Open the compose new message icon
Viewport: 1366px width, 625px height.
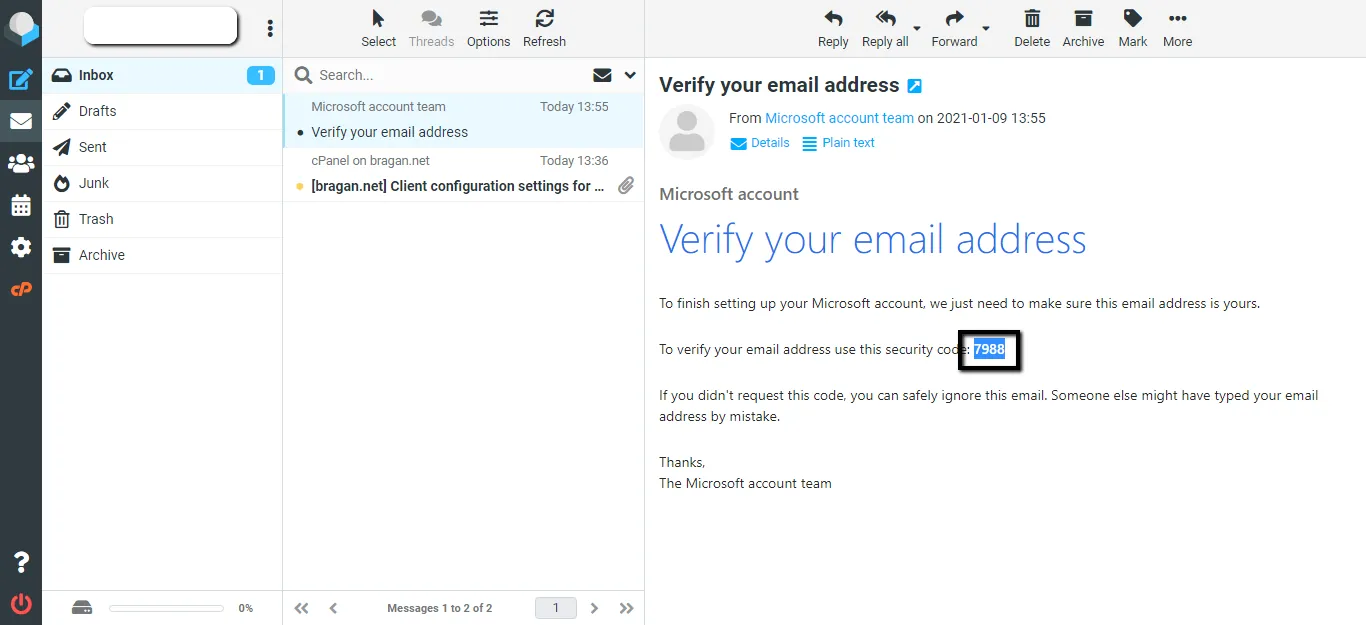(21, 80)
